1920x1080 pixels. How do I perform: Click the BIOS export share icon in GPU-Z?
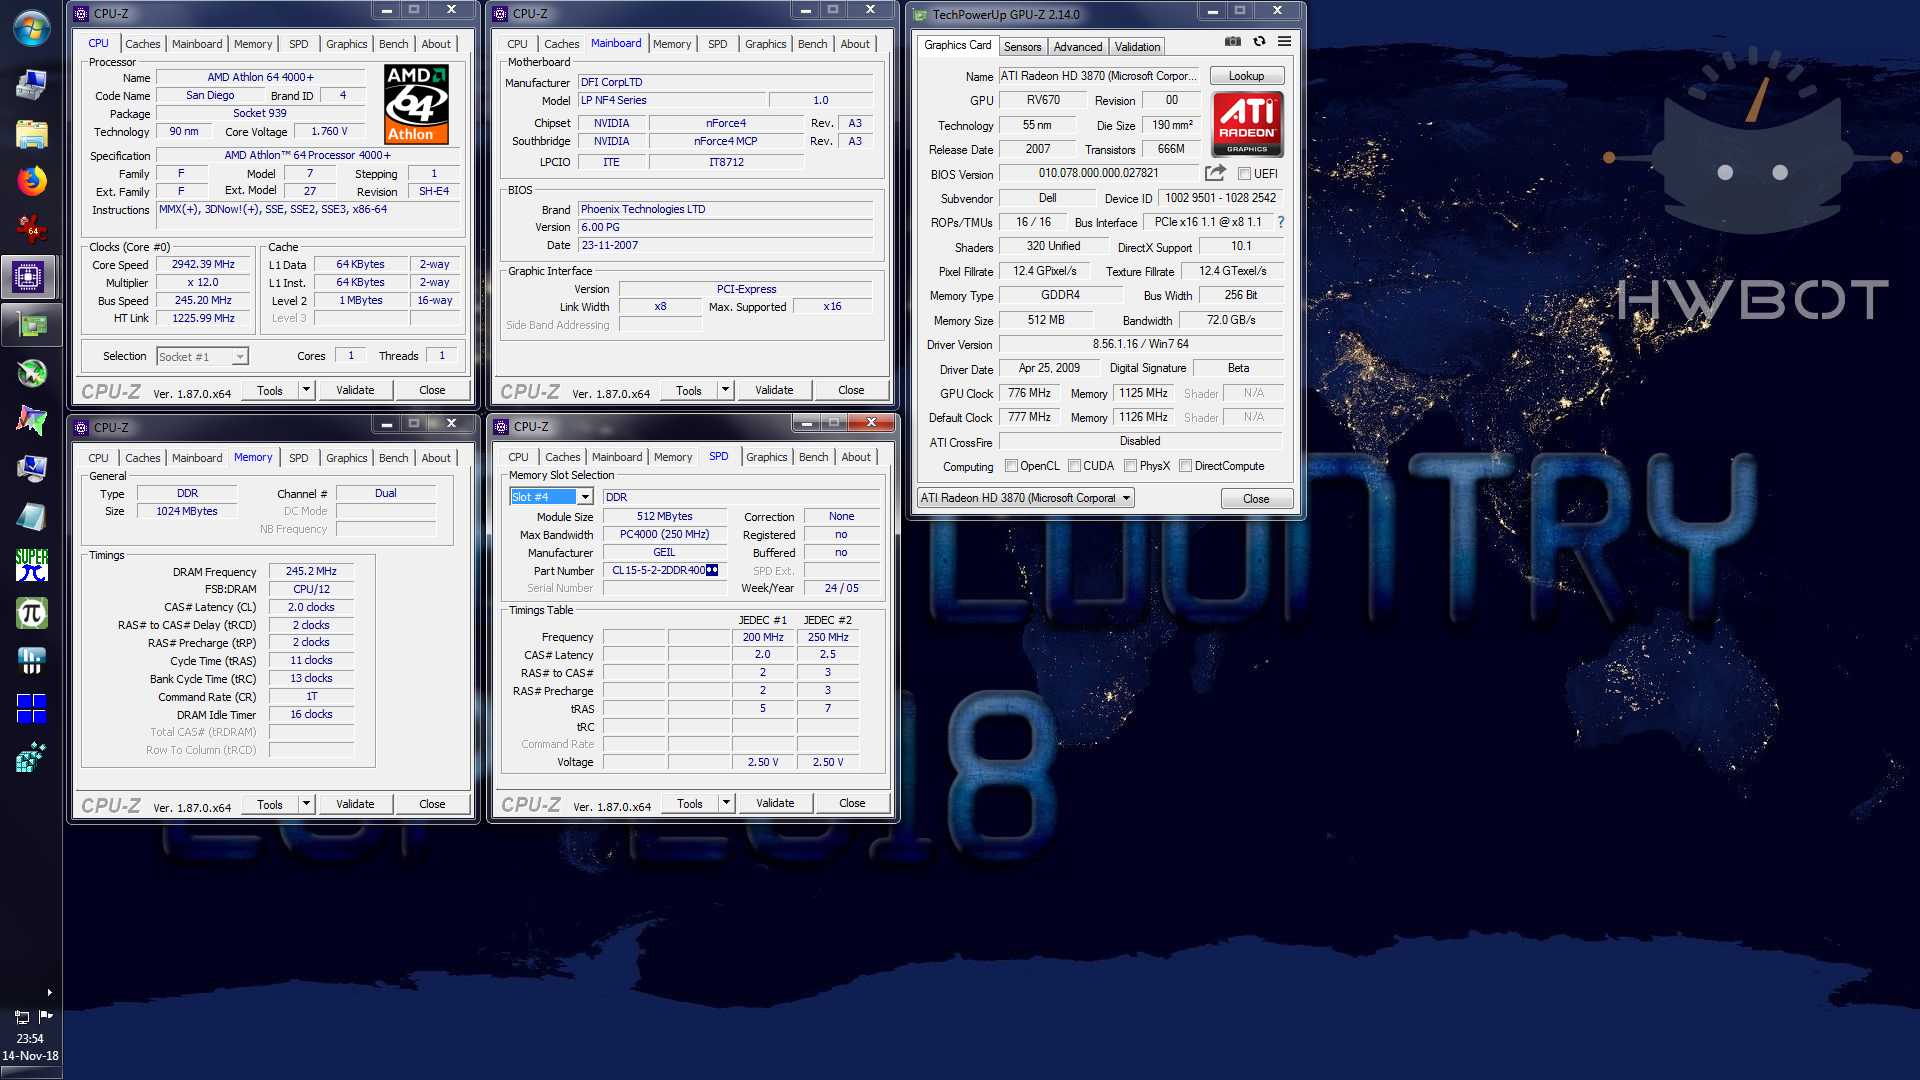click(x=1215, y=173)
